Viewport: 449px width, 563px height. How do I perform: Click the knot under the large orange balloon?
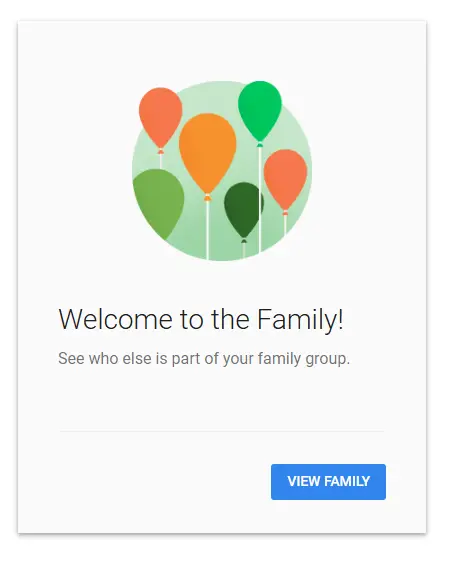click(x=207, y=197)
